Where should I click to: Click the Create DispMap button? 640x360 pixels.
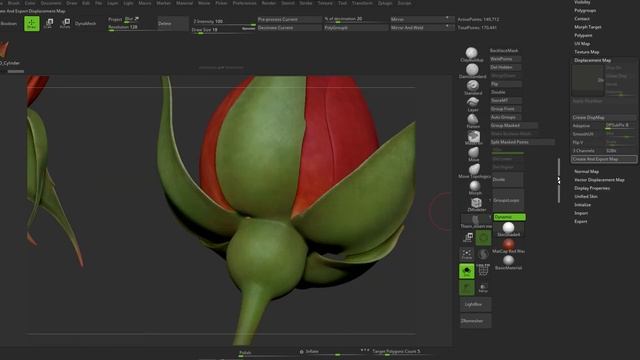click(603, 117)
